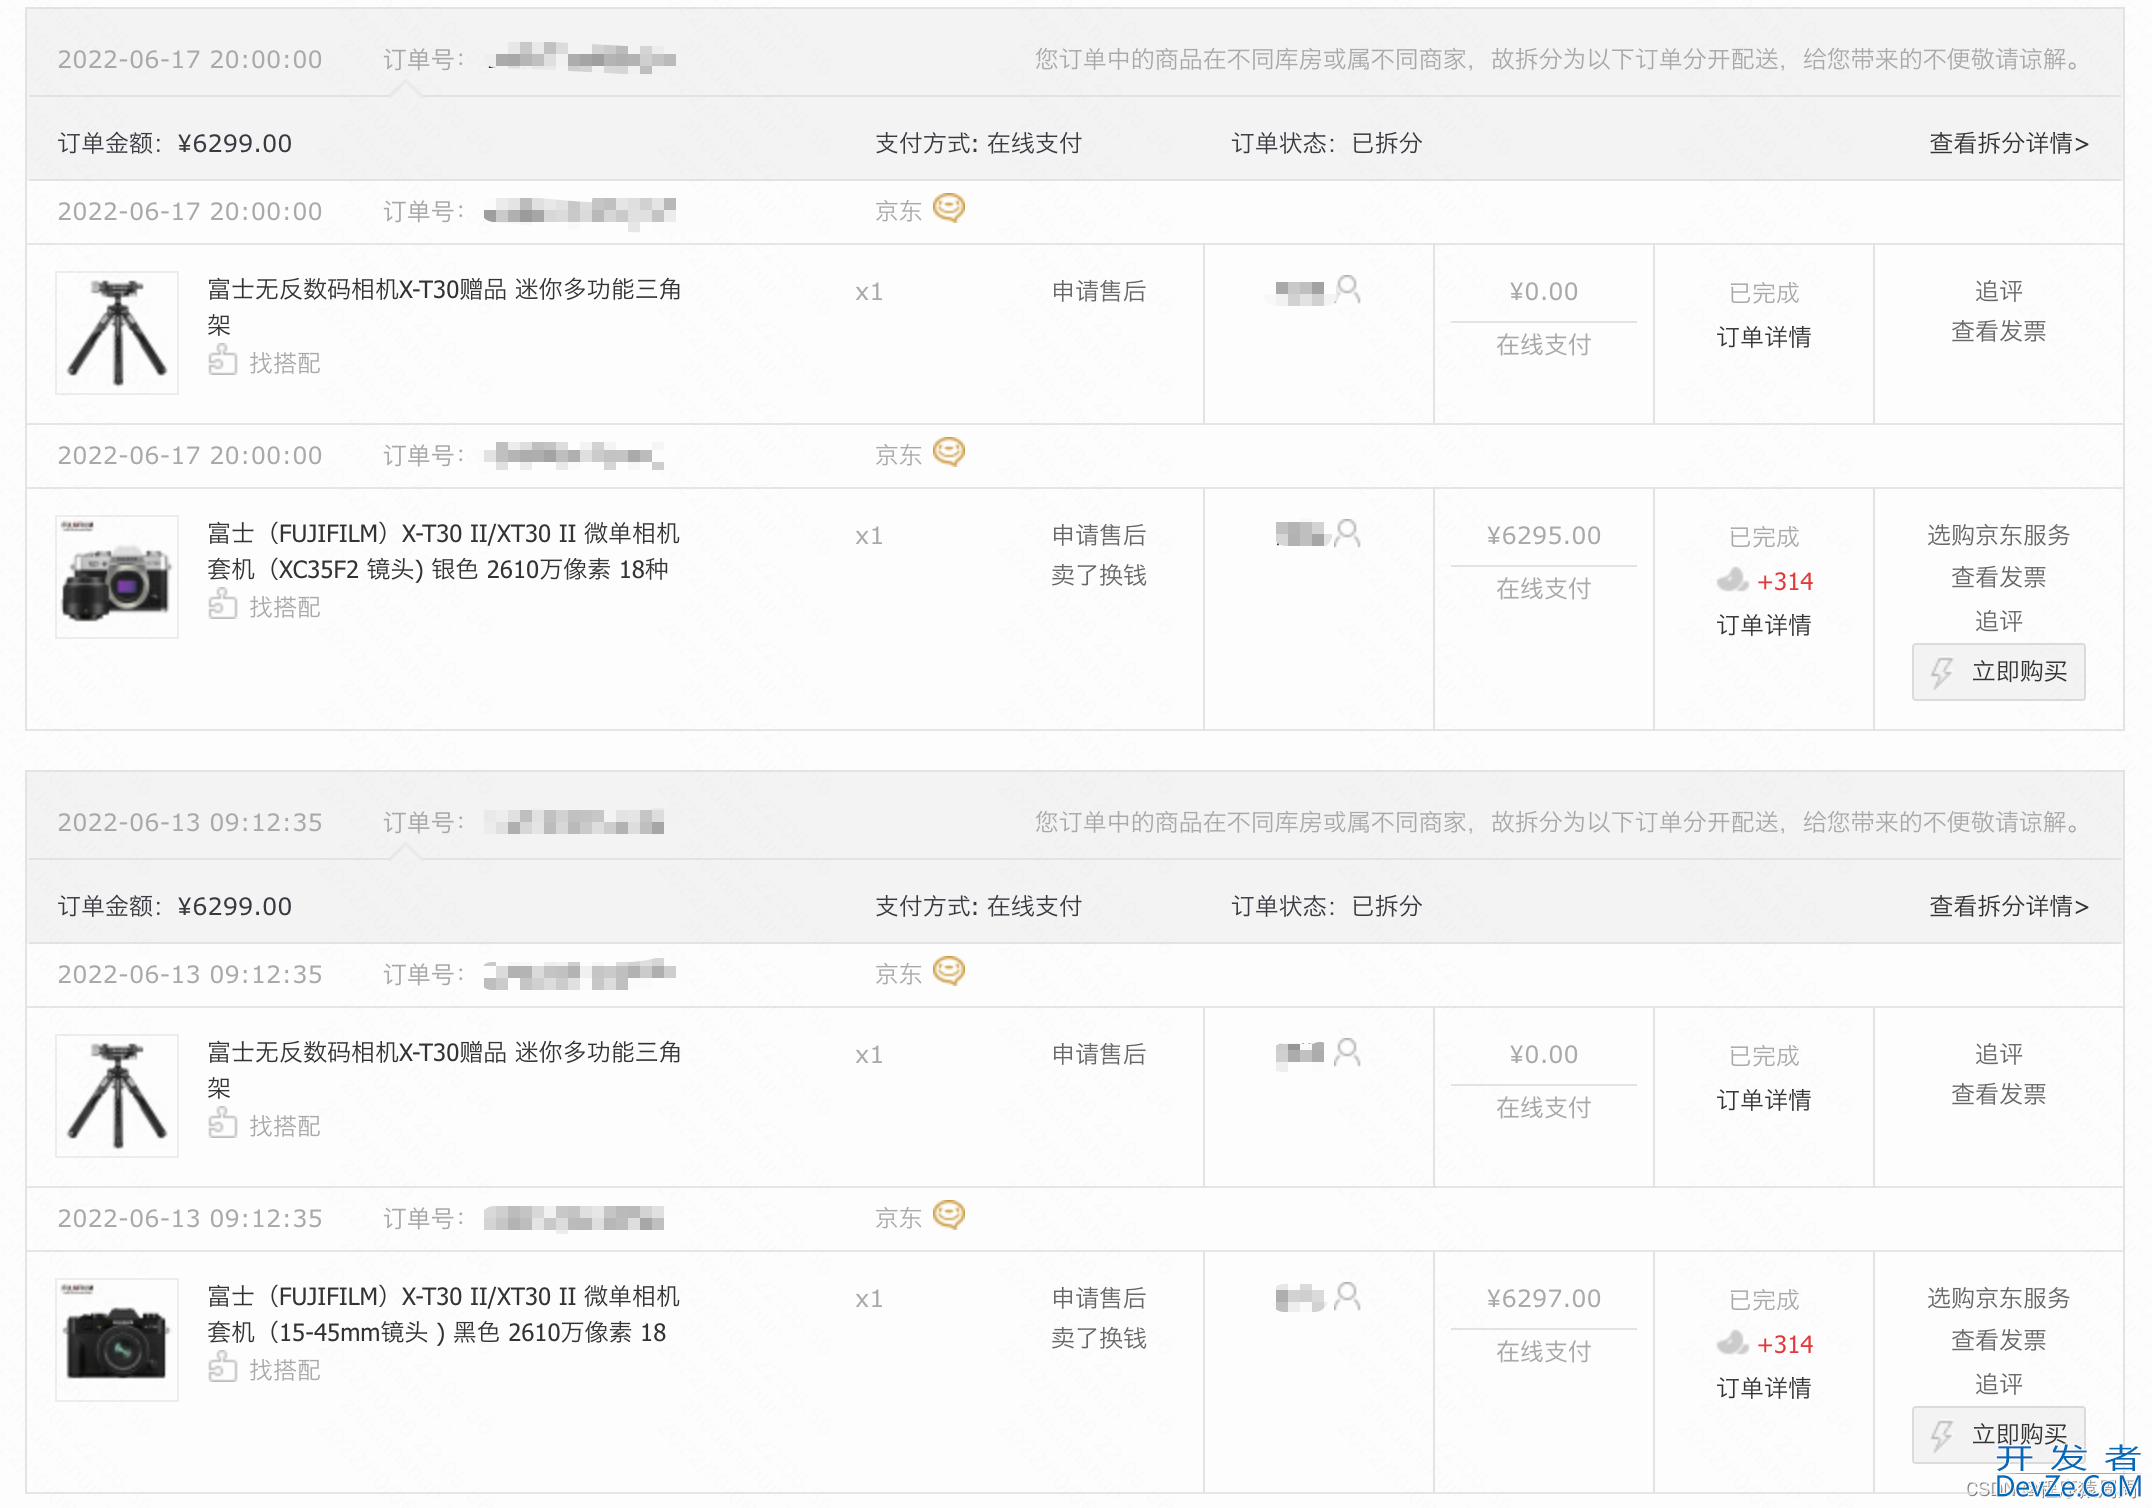Expand 查看拆分详情> for 2022-06-17 order
The height and width of the screenshot is (1508, 2152).
point(2008,143)
